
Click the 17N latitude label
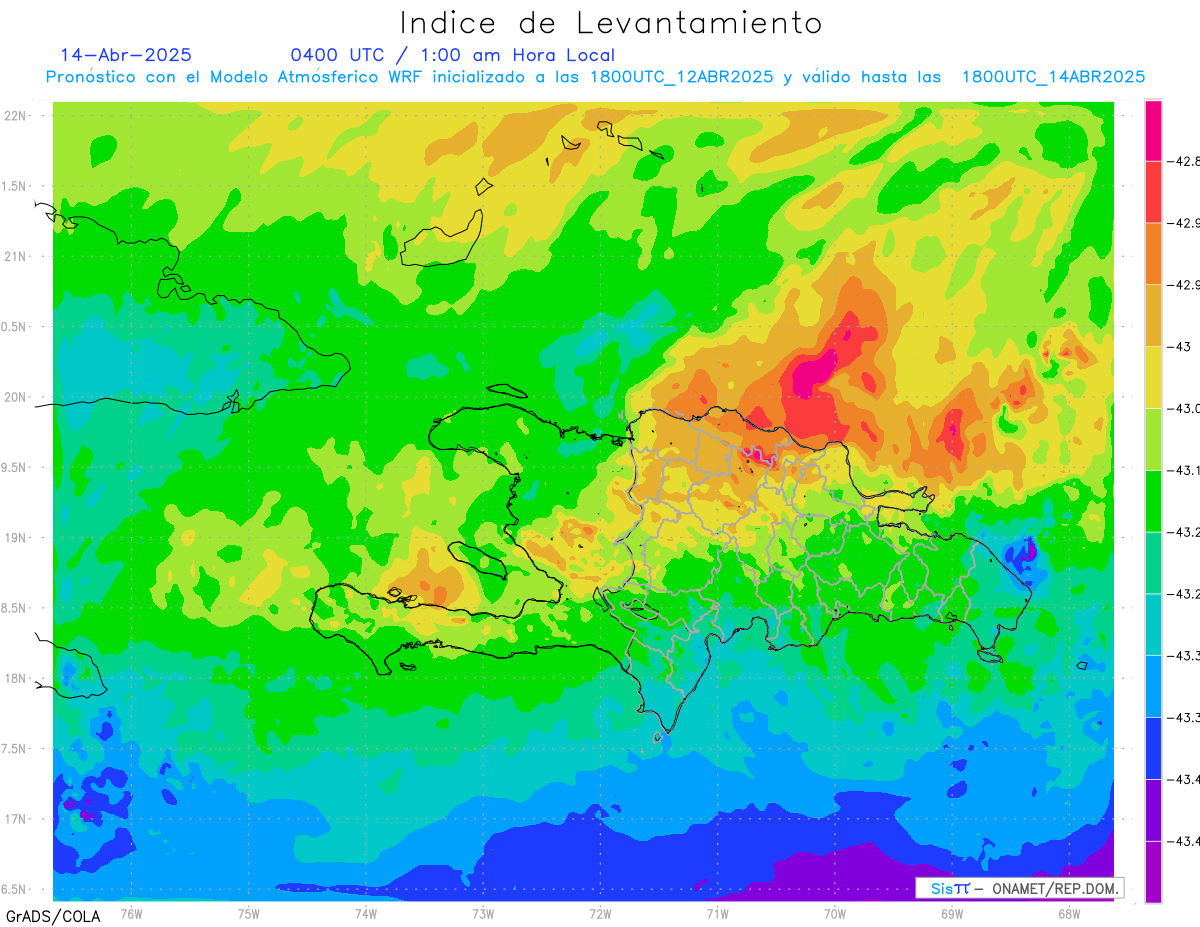[x=14, y=819]
